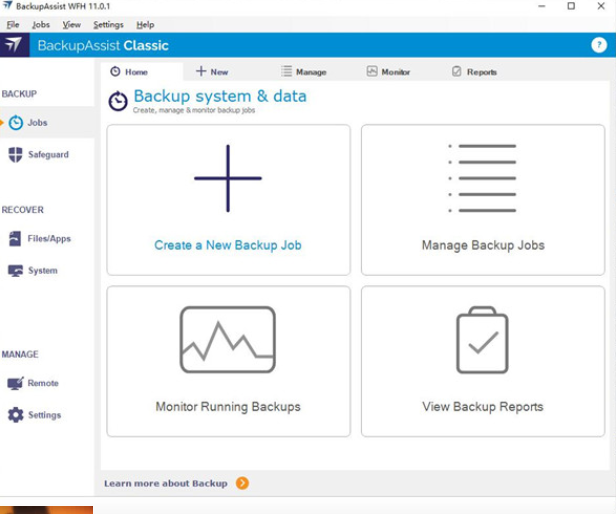Click Learn more about Backup link
616x514 pixels.
[x=166, y=484]
